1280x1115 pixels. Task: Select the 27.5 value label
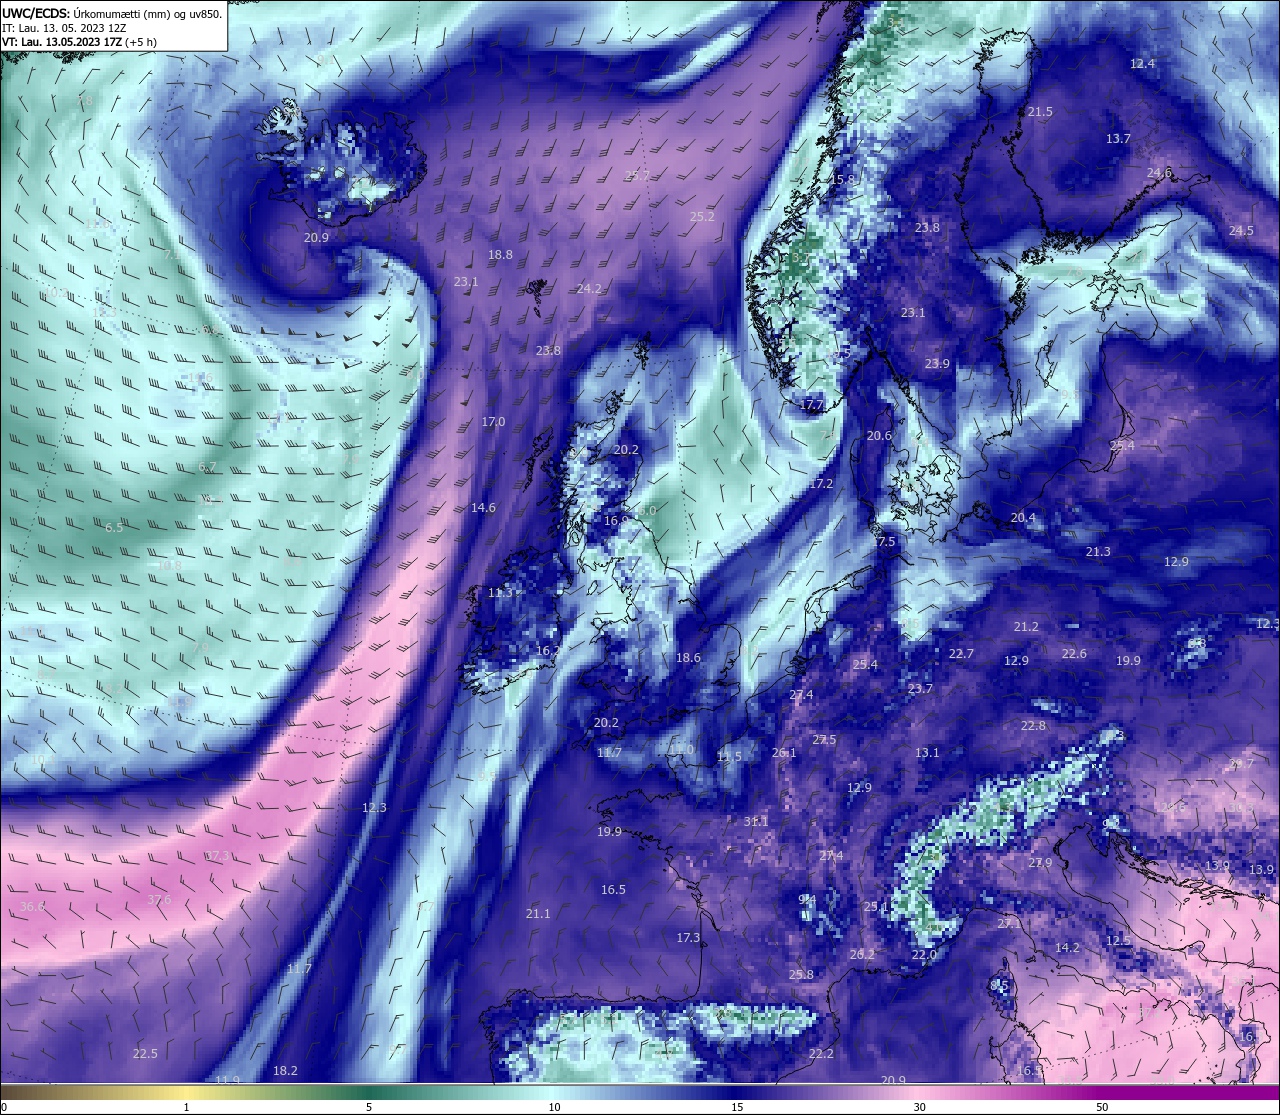[824, 739]
